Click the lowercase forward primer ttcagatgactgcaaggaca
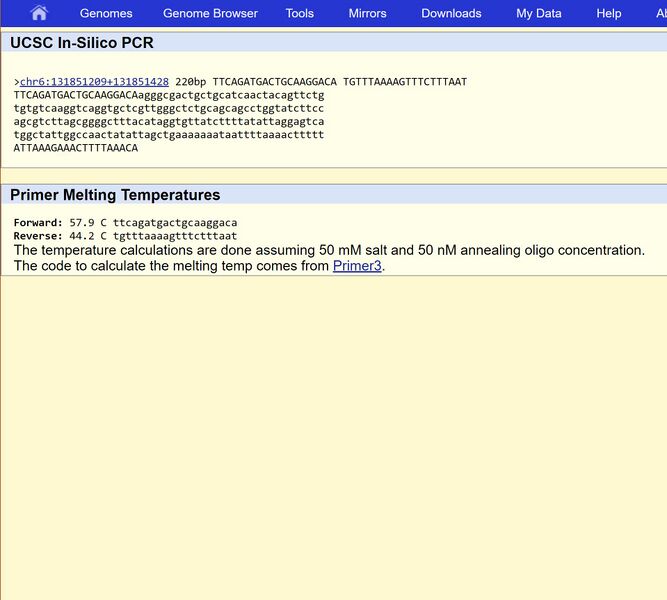Screen dimensions: 667x600 click(x=175, y=223)
